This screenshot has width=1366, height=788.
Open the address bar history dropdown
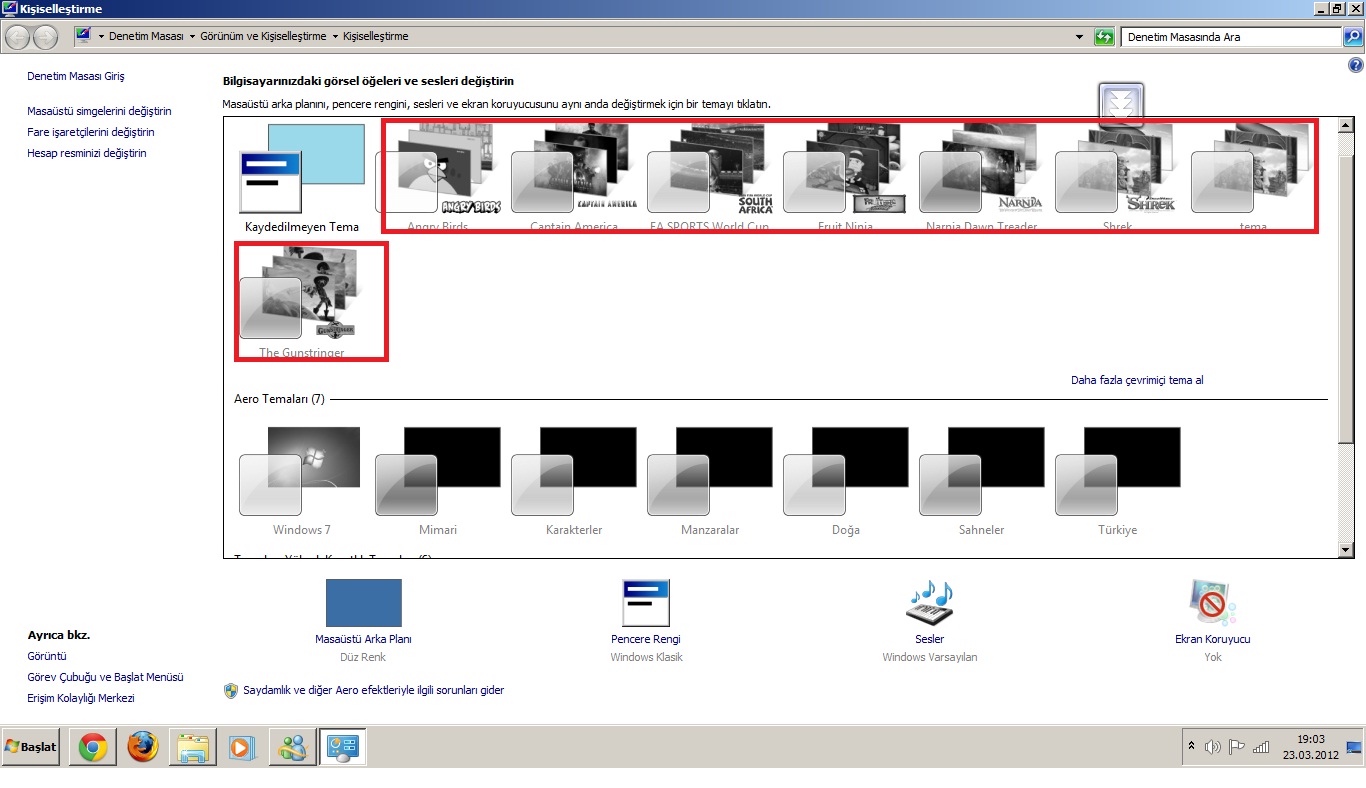coord(1079,37)
